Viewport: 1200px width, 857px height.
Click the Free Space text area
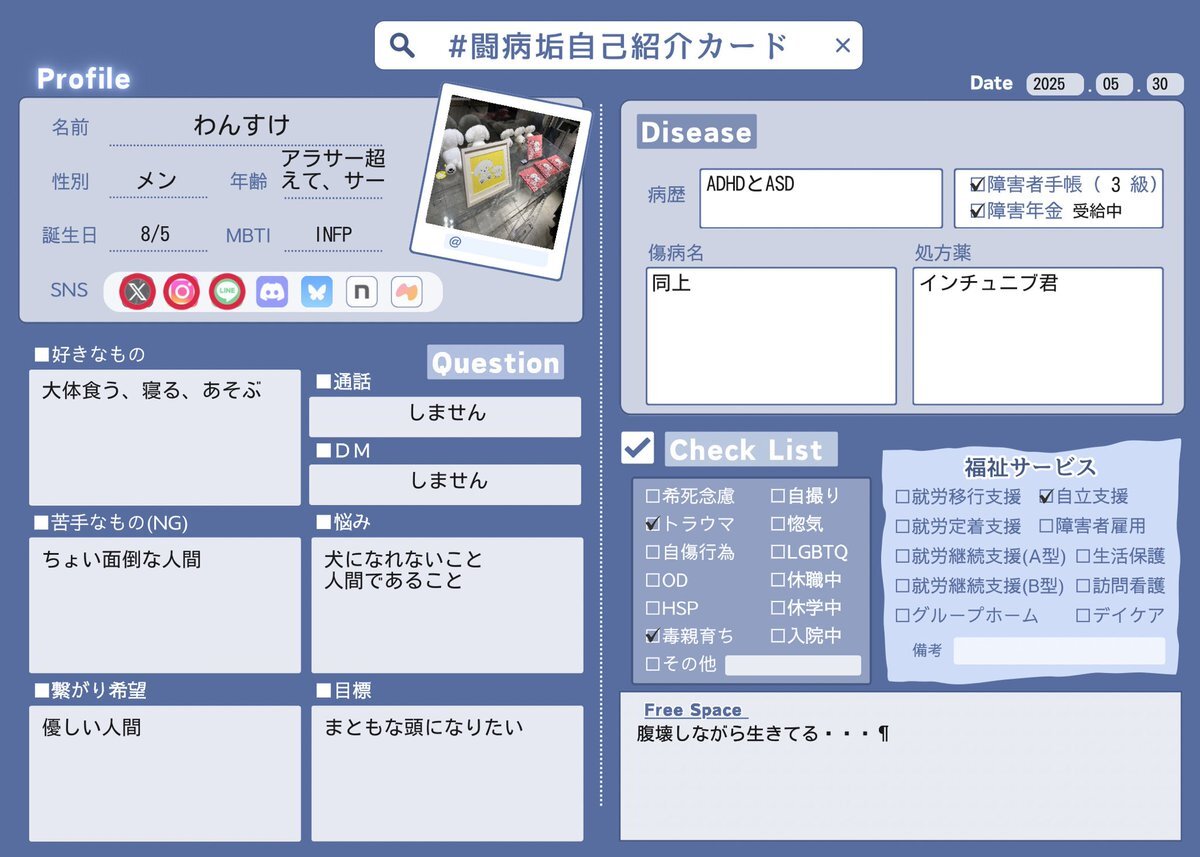tap(900, 766)
